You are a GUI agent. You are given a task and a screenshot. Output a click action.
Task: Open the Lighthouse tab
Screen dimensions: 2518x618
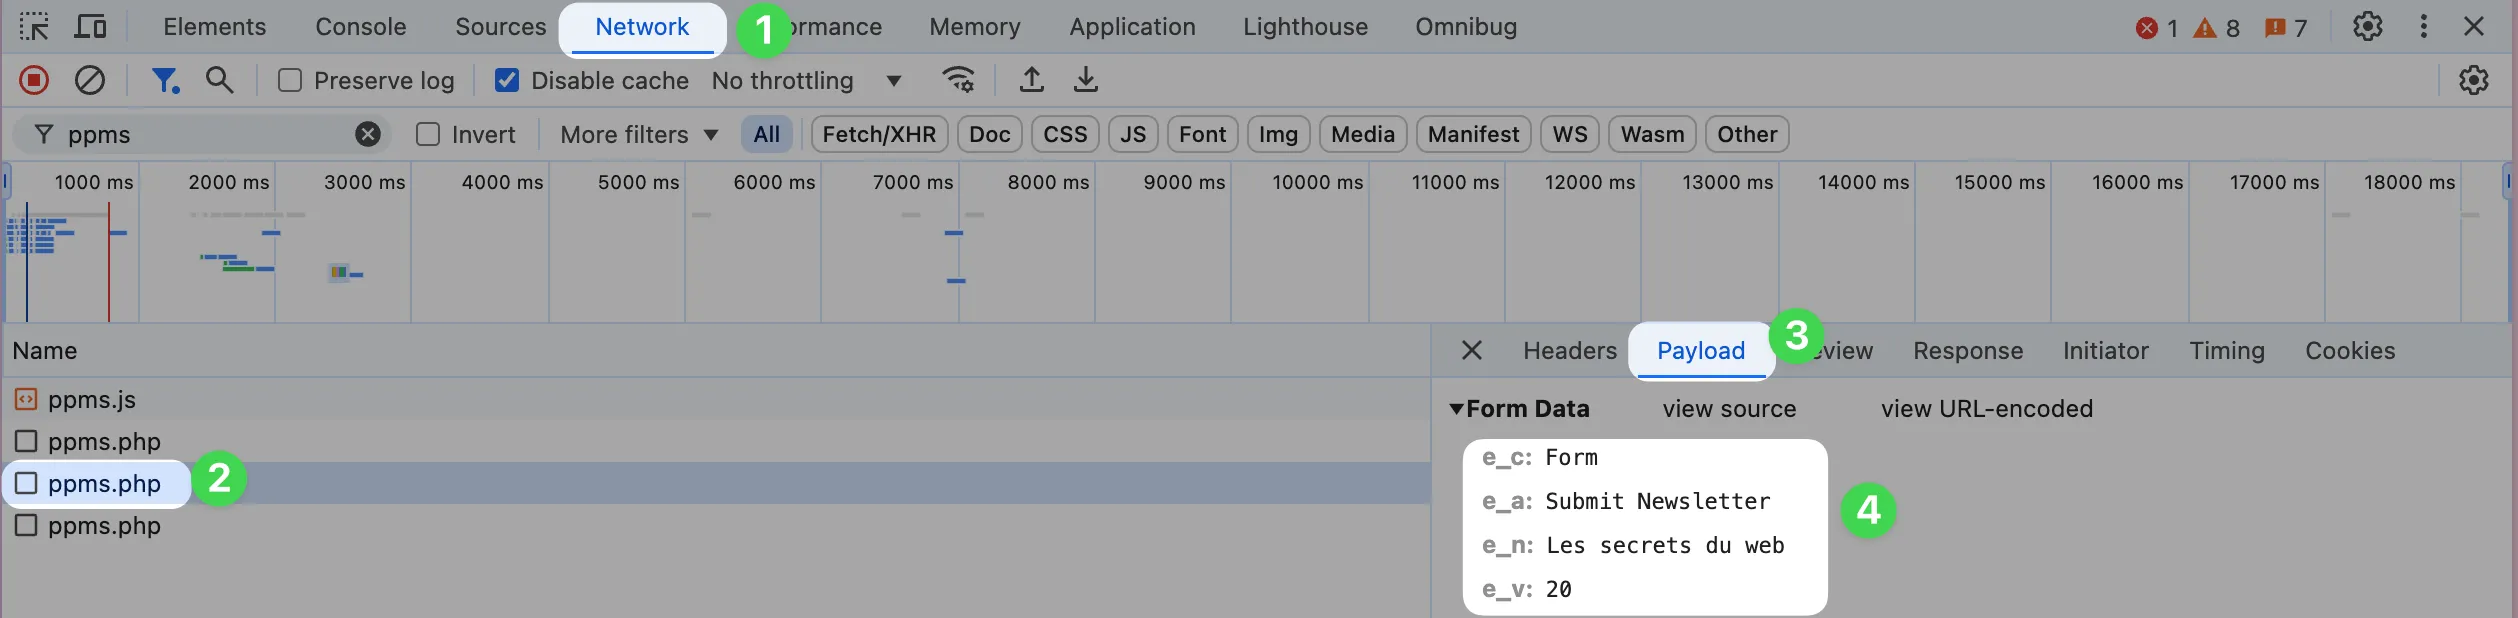coord(1305,27)
